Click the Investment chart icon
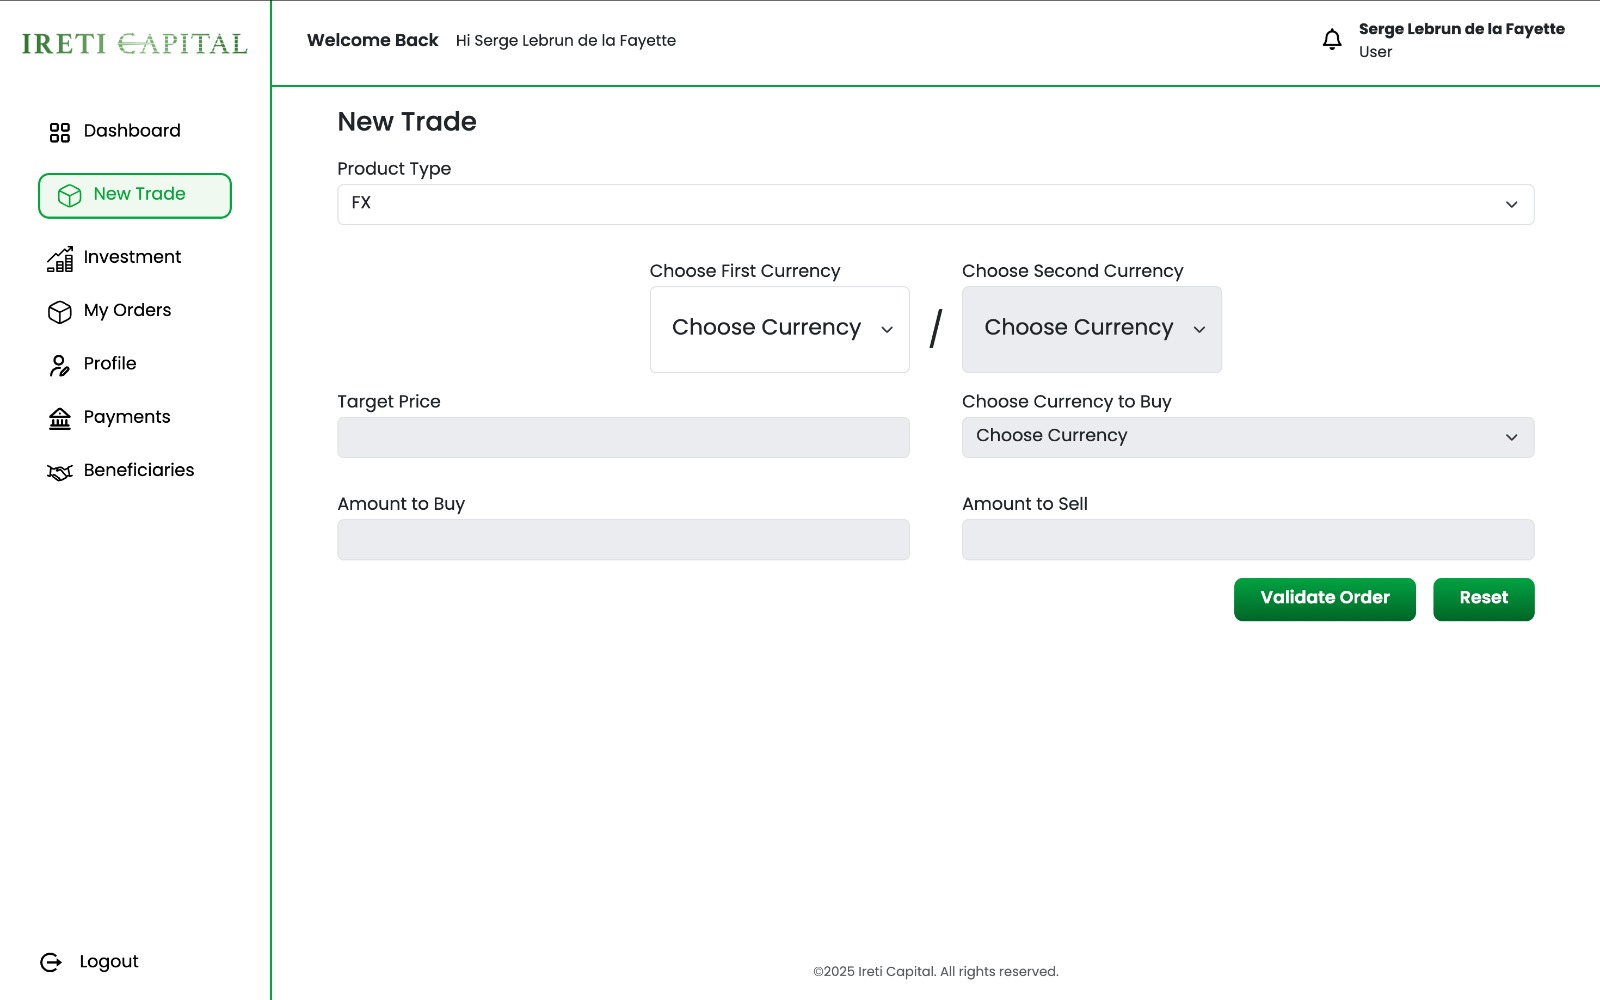Screen dimensions: 1600x1000 [x=60, y=259]
